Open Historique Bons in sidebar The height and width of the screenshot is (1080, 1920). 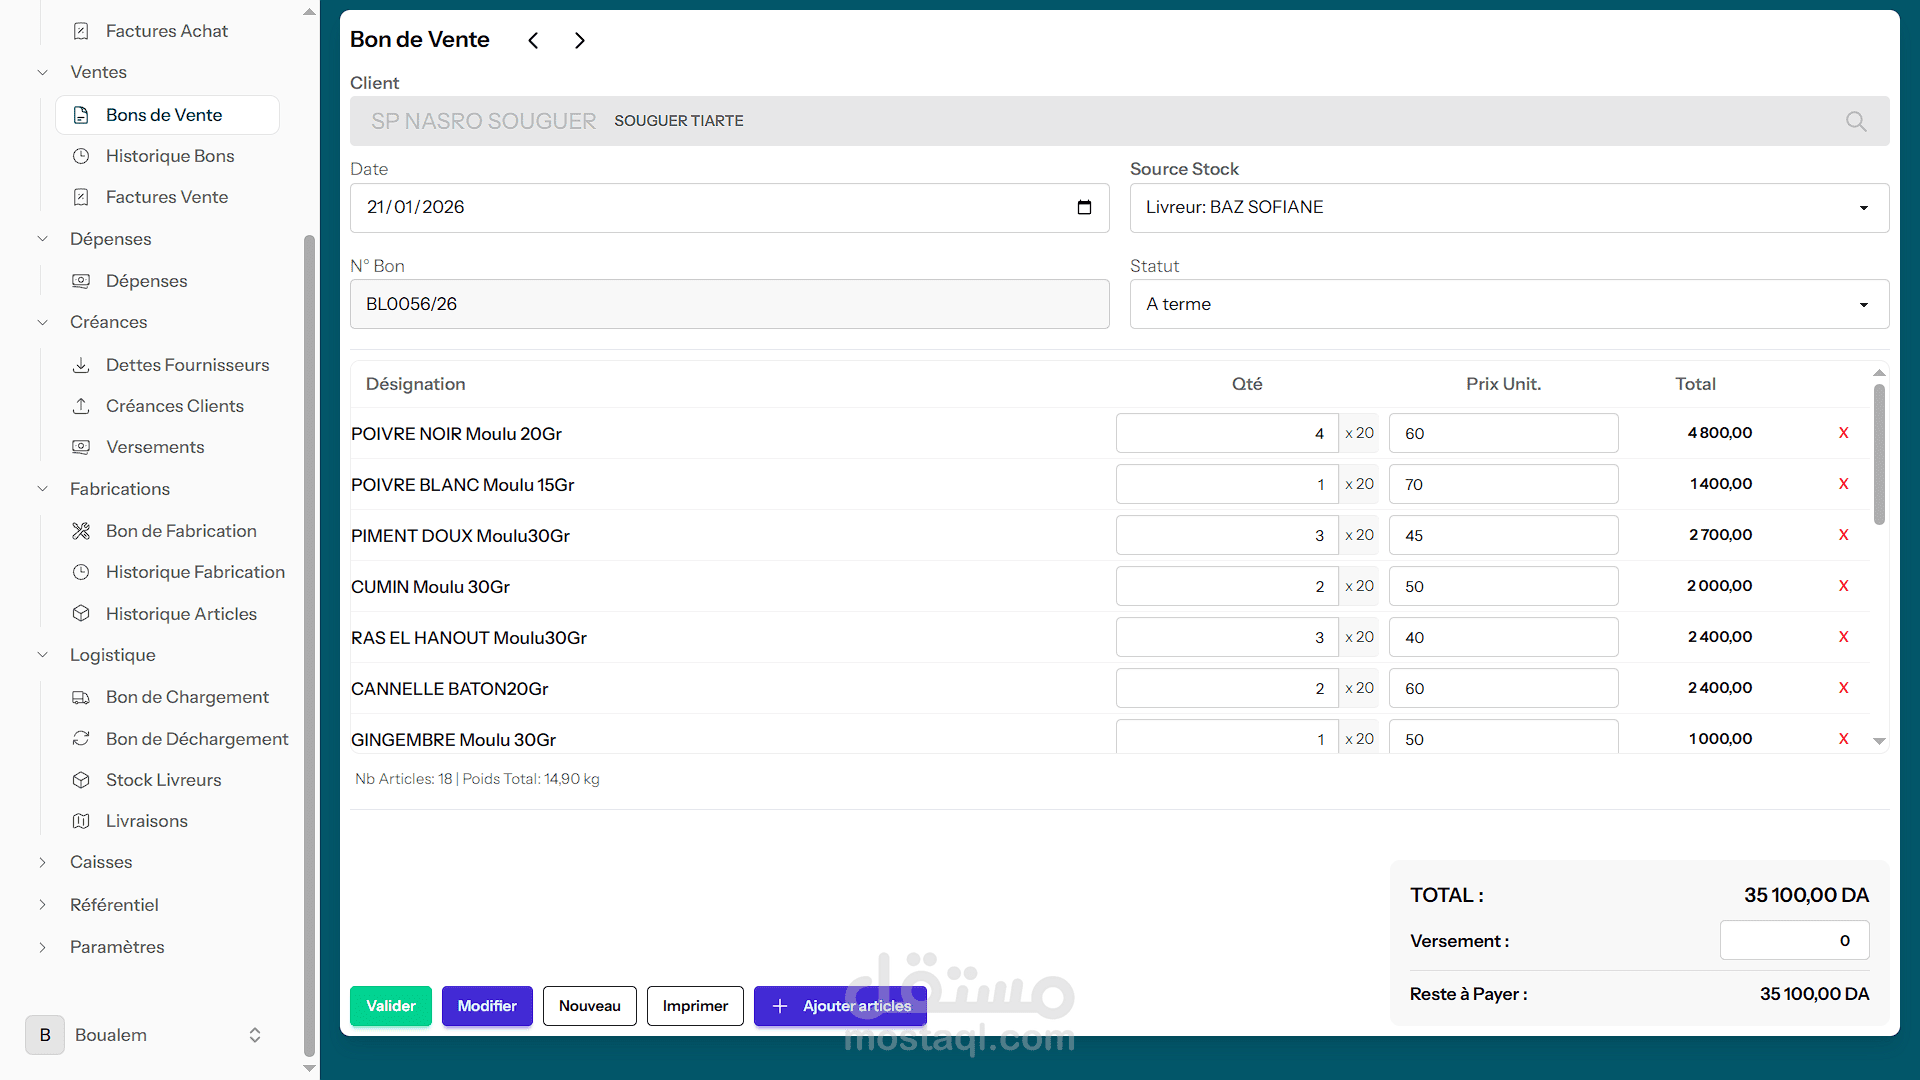click(169, 156)
